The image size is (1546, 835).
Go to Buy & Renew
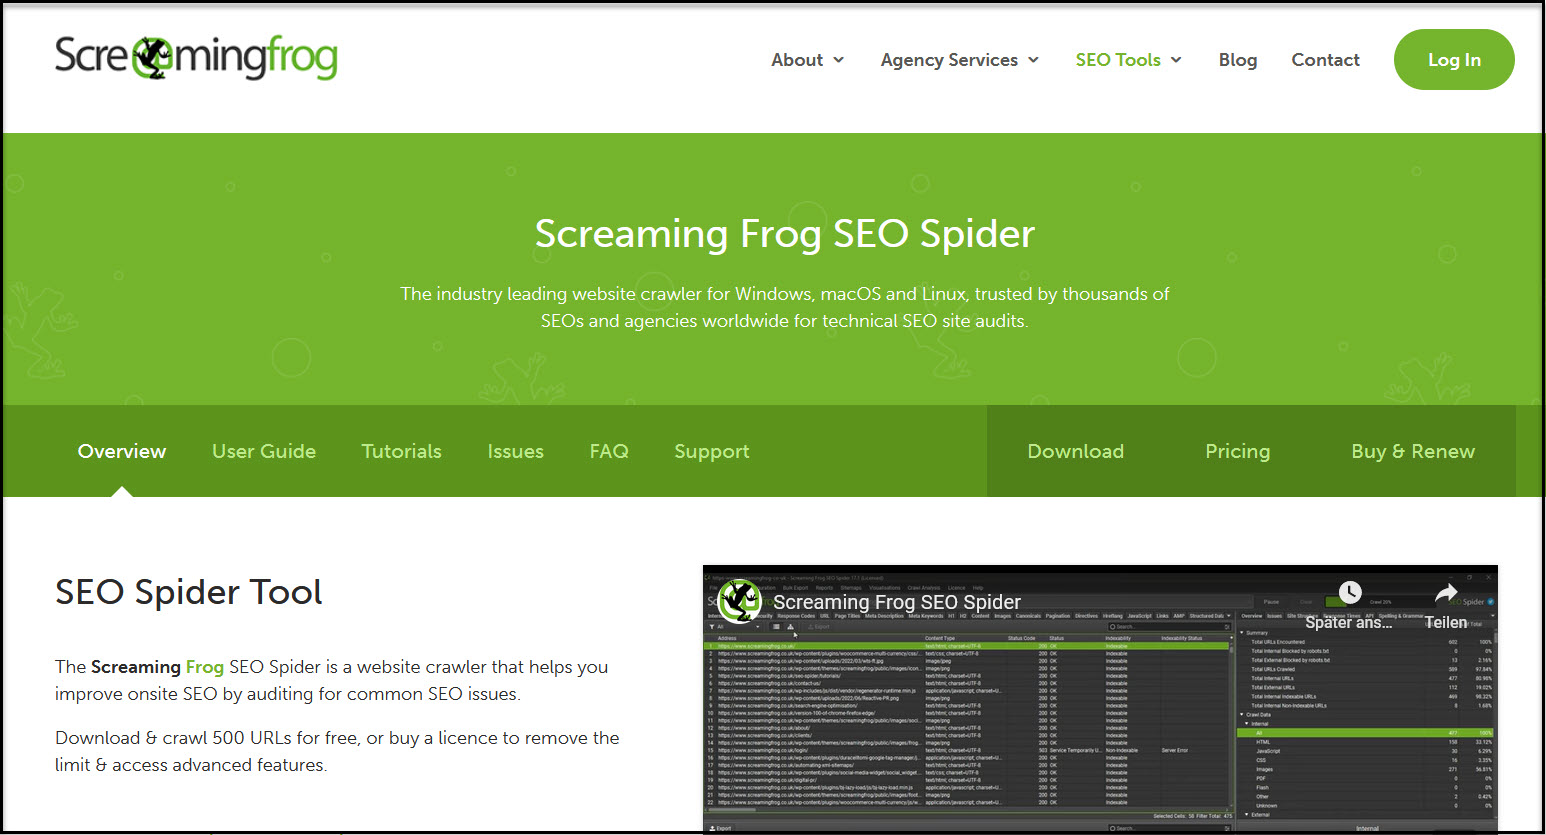click(x=1412, y=451)
